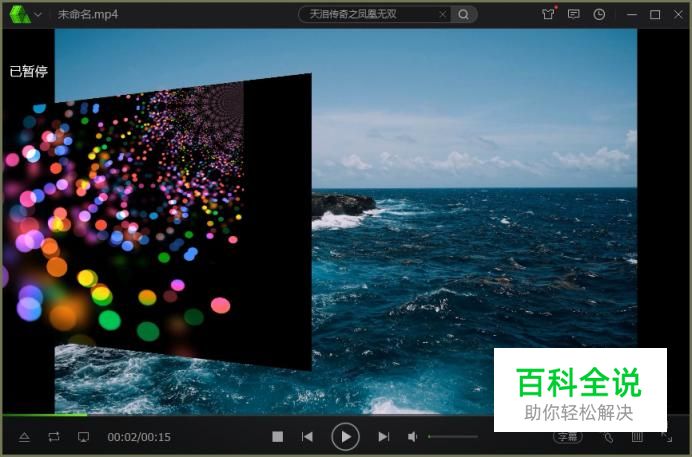Go to the previous video
The image size is (692, 457).
pos(307,437)
